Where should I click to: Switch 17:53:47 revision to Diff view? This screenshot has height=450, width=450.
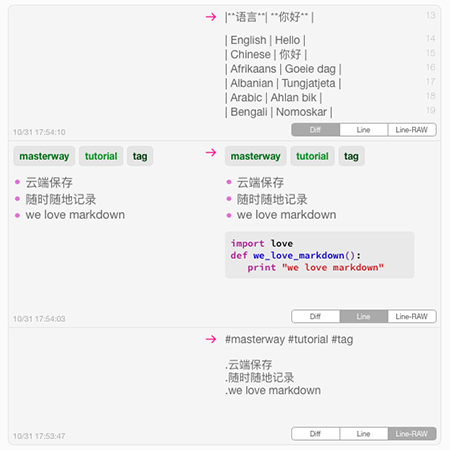coord(315,434)
